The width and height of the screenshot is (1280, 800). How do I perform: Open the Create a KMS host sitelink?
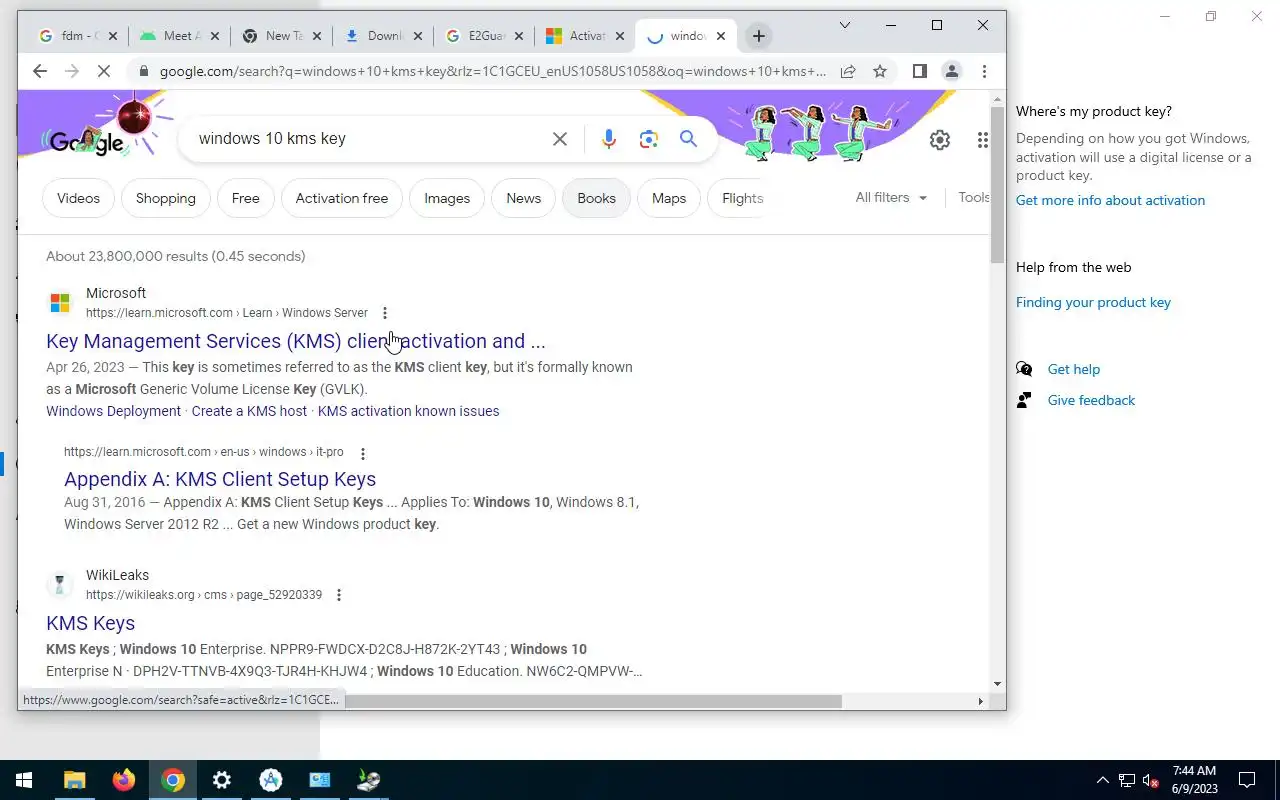coord(249,411)
